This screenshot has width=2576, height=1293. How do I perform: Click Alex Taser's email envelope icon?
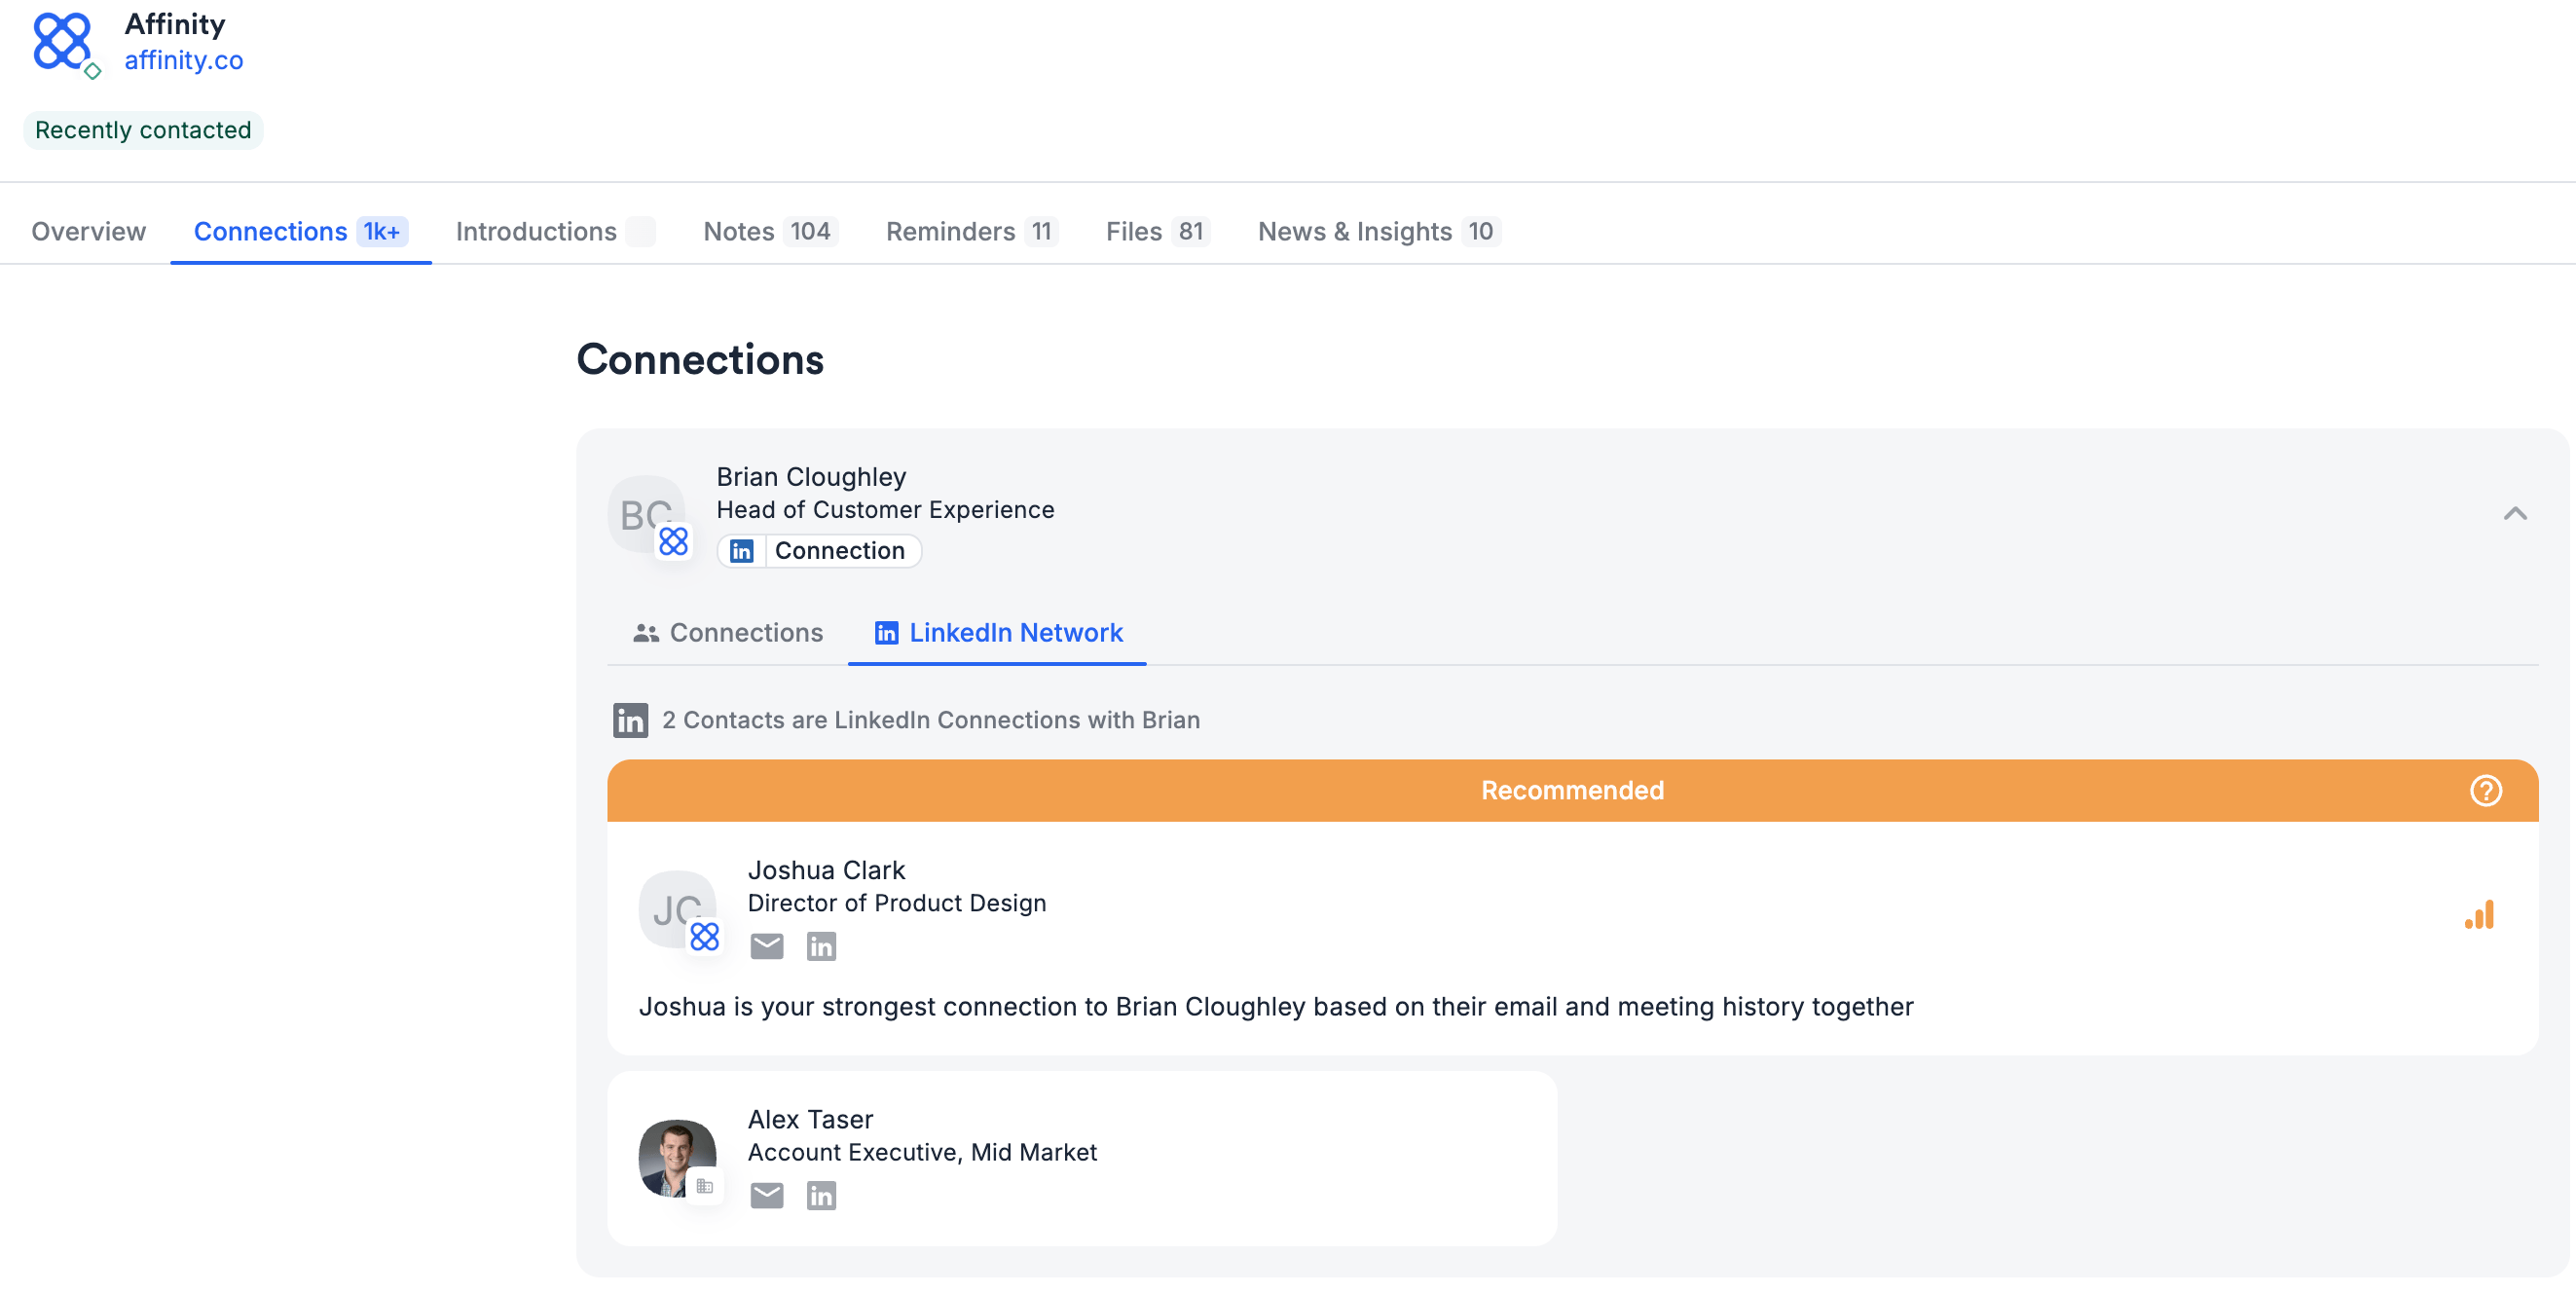tap(767, 1195)
